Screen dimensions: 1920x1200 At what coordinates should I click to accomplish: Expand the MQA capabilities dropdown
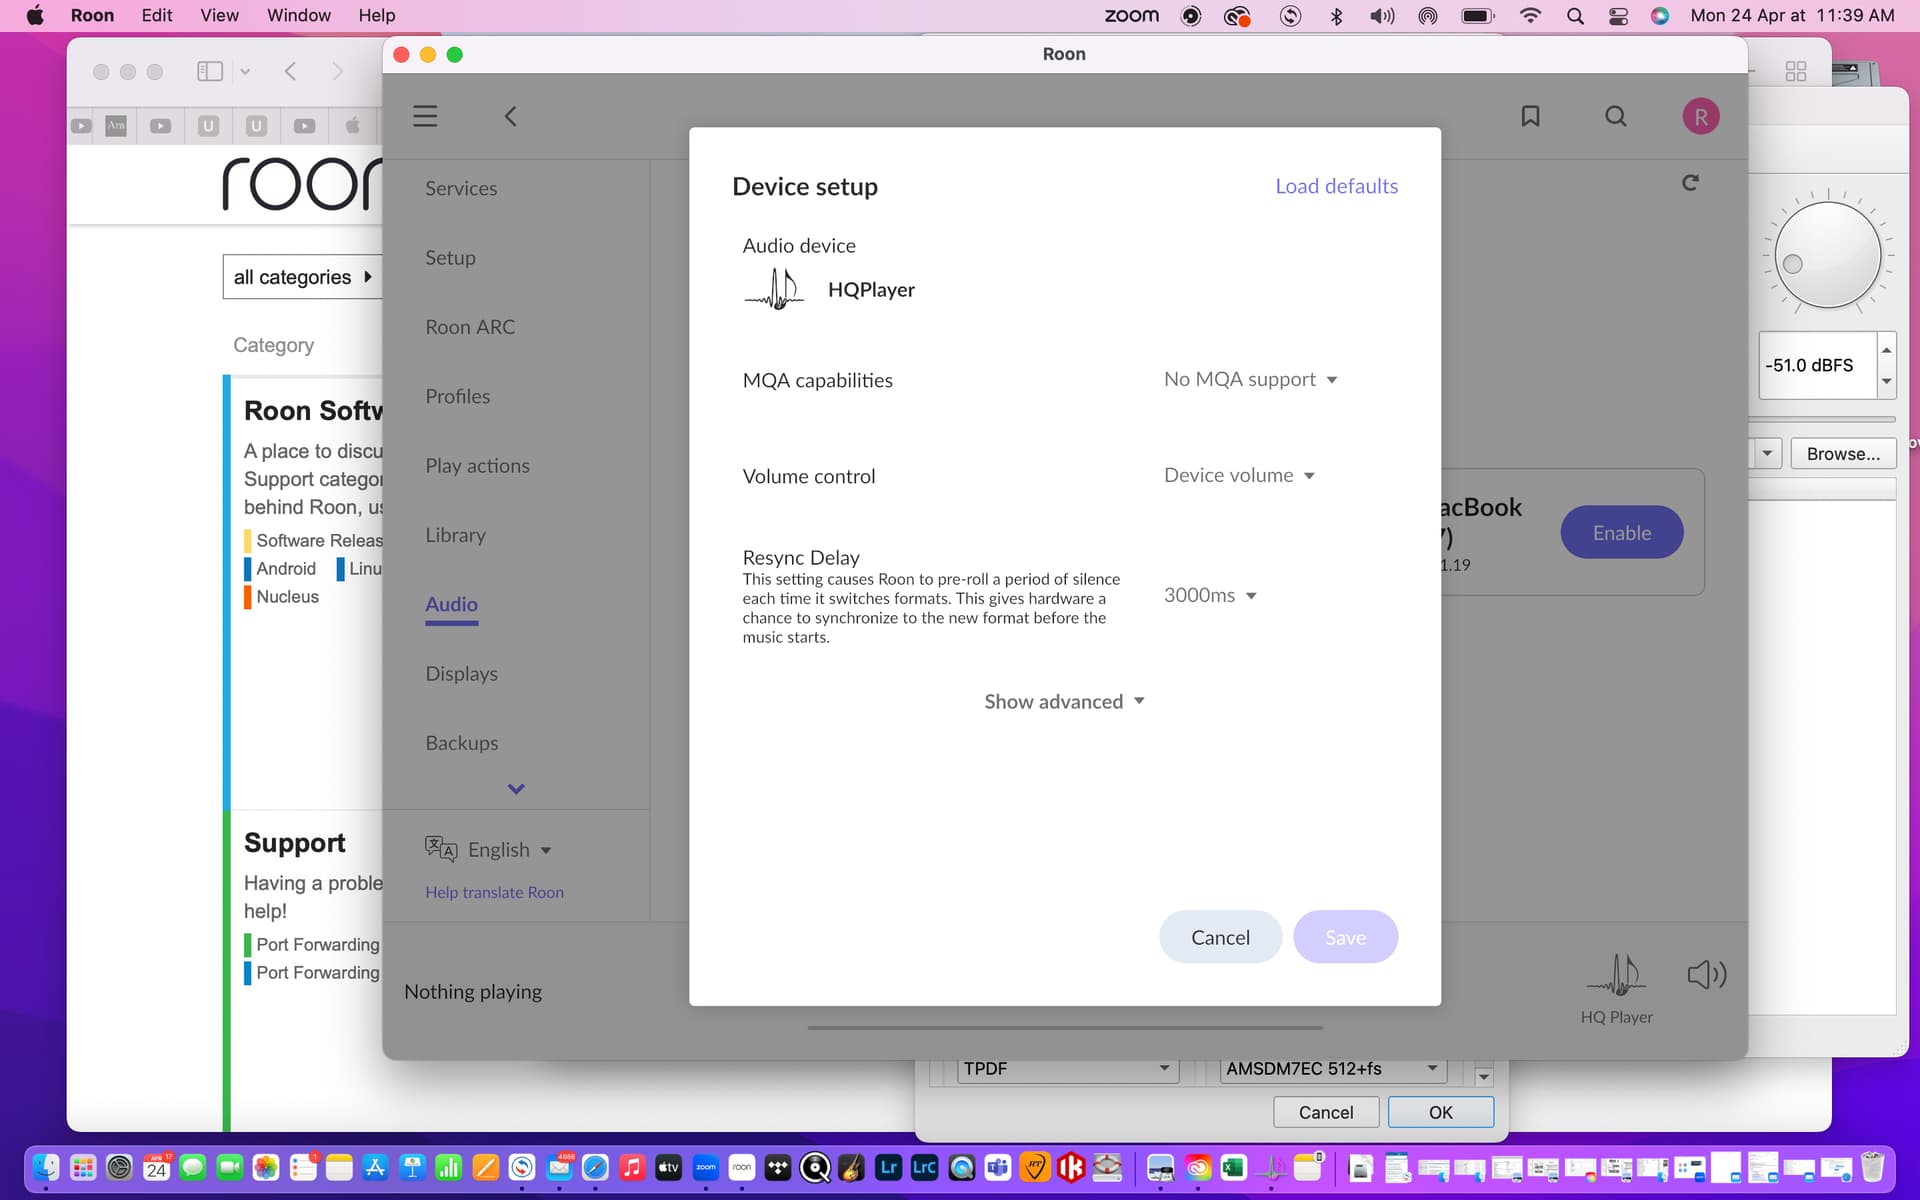click(x=1250, y=380)
